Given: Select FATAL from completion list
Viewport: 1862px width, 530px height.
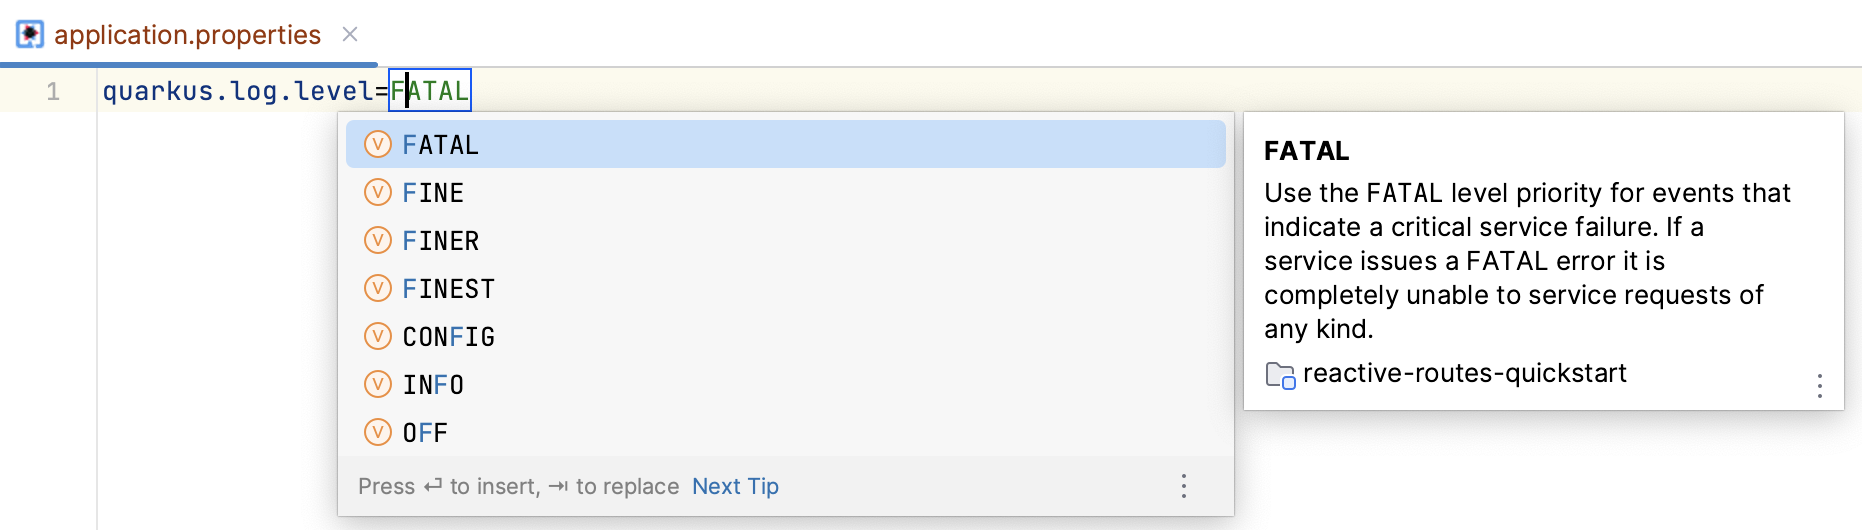Looking at the screenshot, I should [786, 145].
